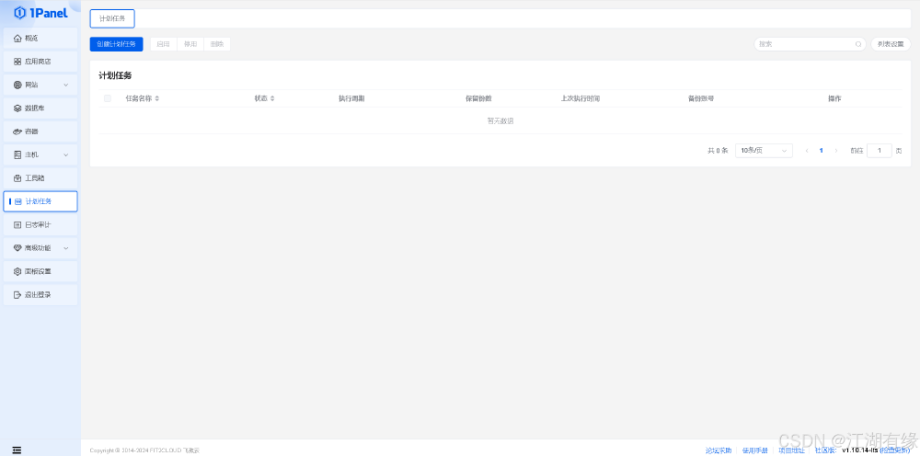Image resolution: width=920 pixels, height=456 pixels.
Task: Sort by 状态 using sort arrows
Action: click(272, 99)
